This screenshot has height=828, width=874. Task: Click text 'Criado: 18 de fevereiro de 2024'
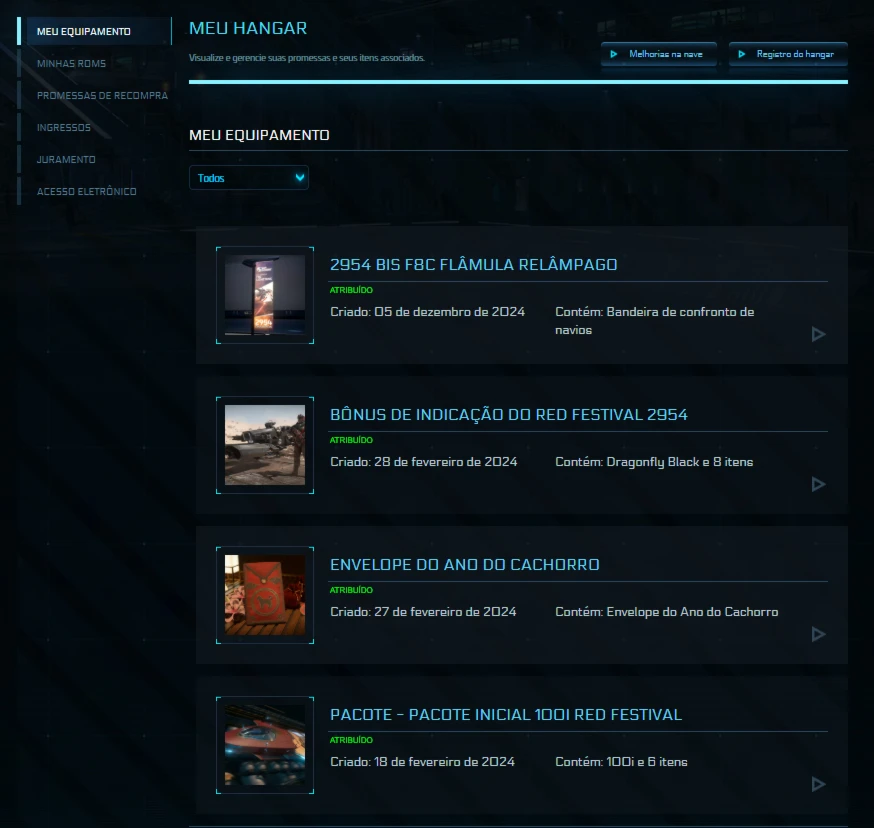coord(423,762)
